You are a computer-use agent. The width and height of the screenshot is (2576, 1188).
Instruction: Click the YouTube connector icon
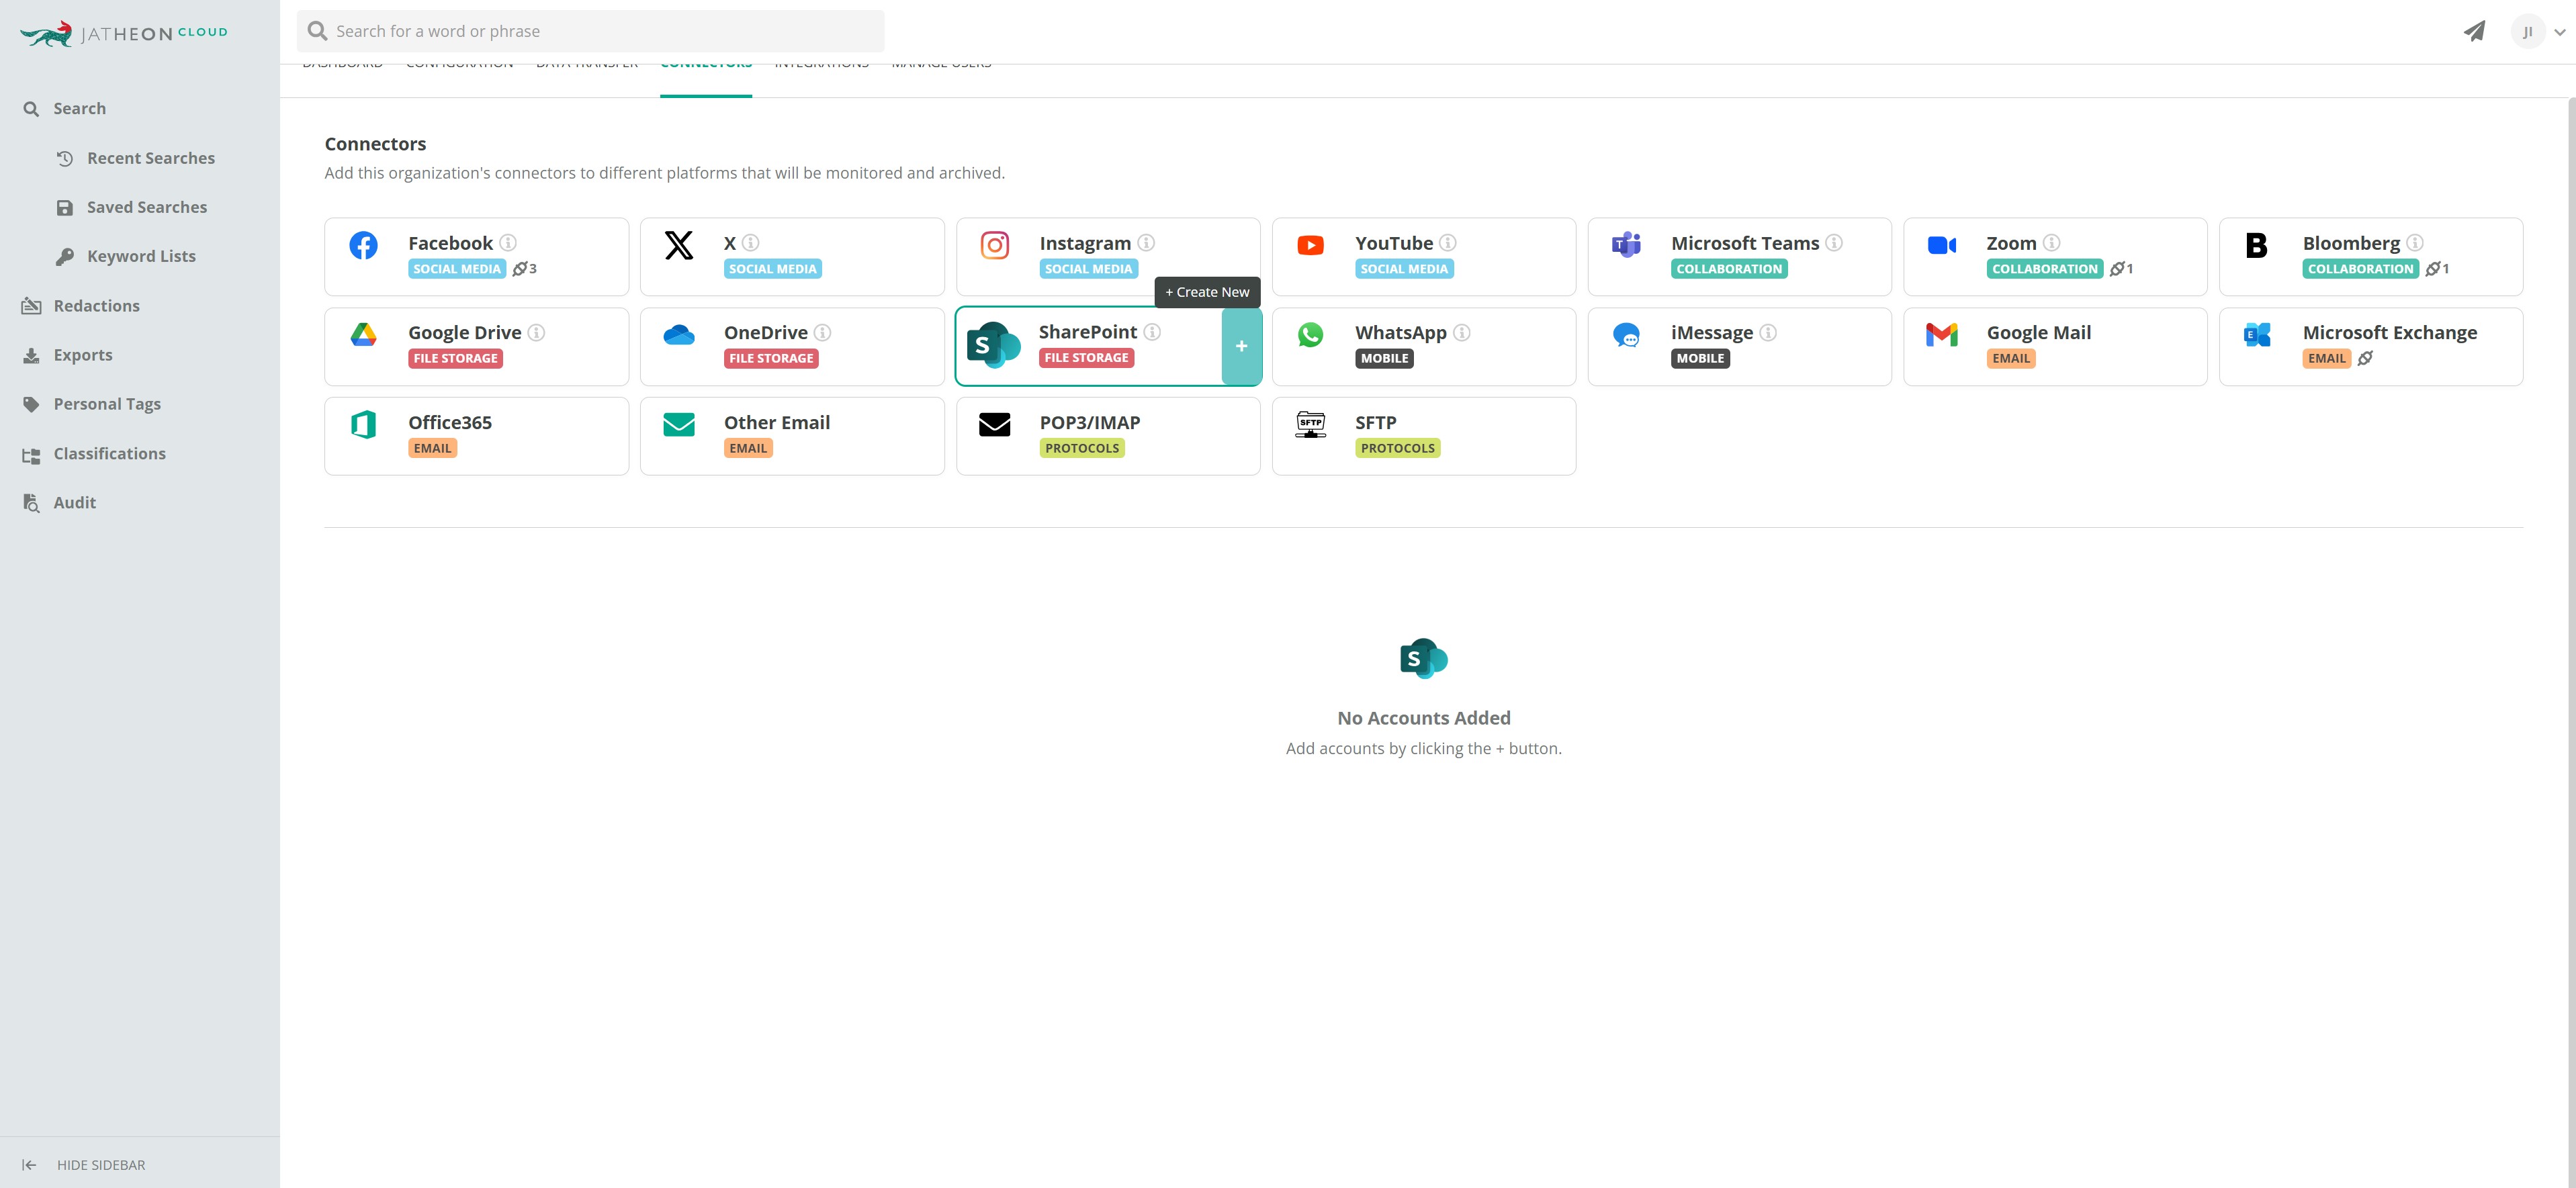tap(1310, 245)
